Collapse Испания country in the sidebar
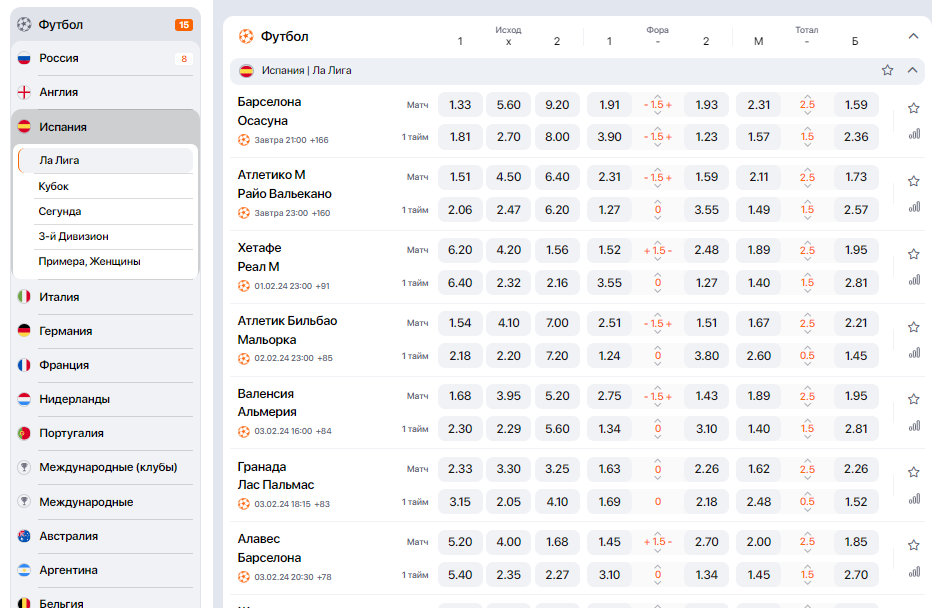Viewport: 932px width, 608px height. (105, 127)
